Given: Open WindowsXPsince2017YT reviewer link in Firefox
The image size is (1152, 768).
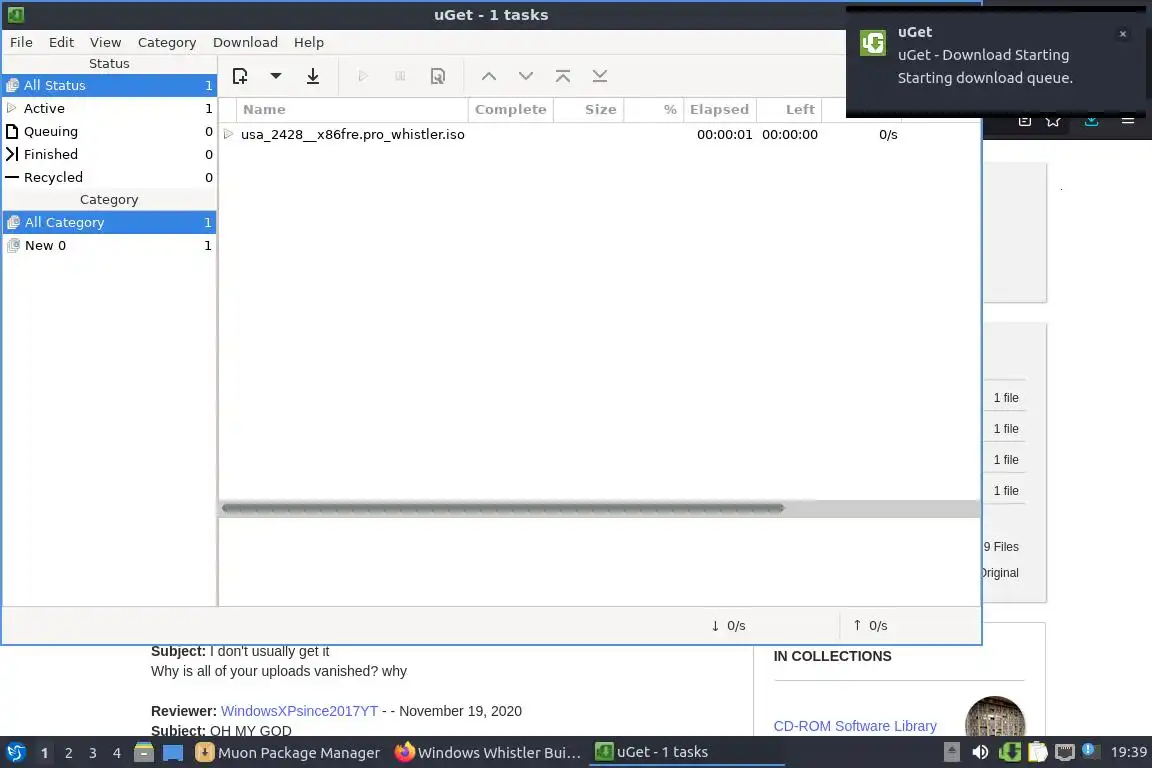Looking at the screenshot, I should pos(299,711).
